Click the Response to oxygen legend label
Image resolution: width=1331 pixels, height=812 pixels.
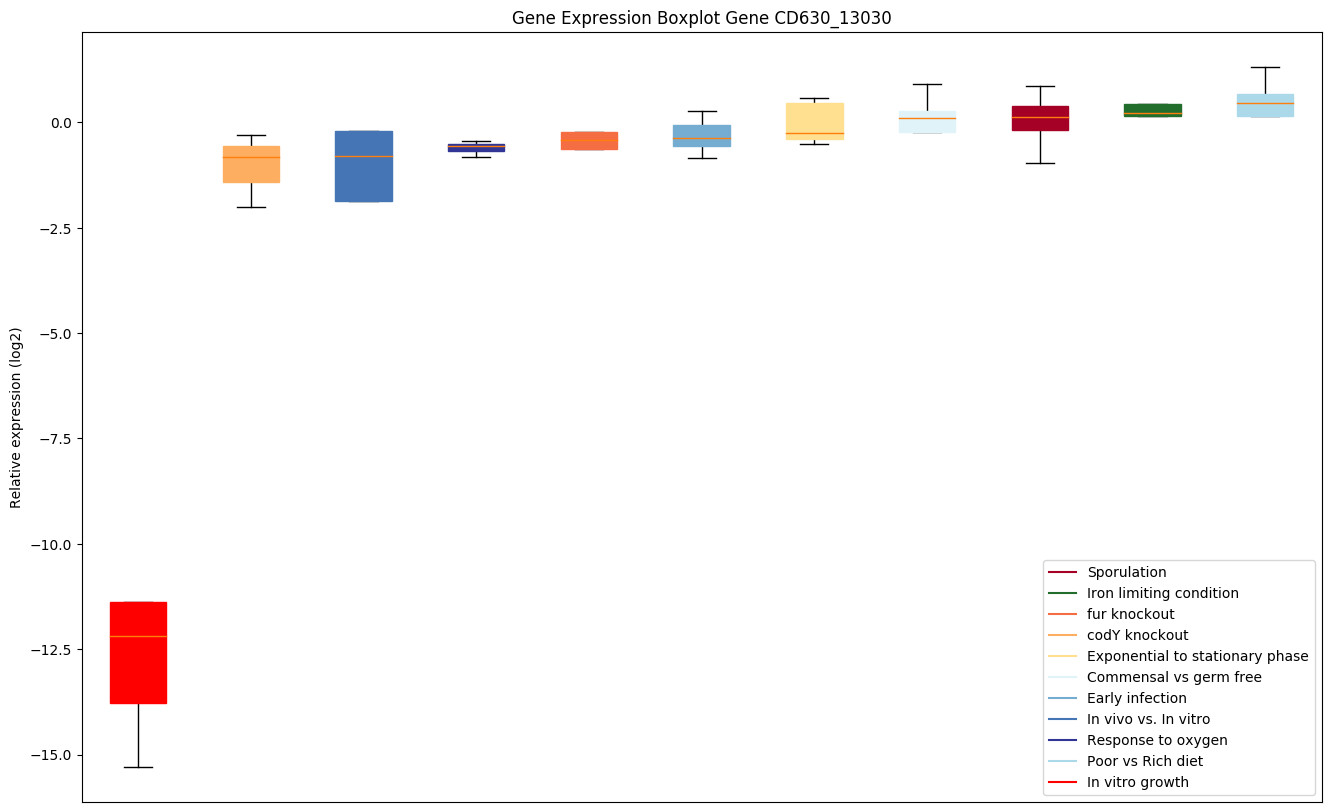pos(1157,740)
